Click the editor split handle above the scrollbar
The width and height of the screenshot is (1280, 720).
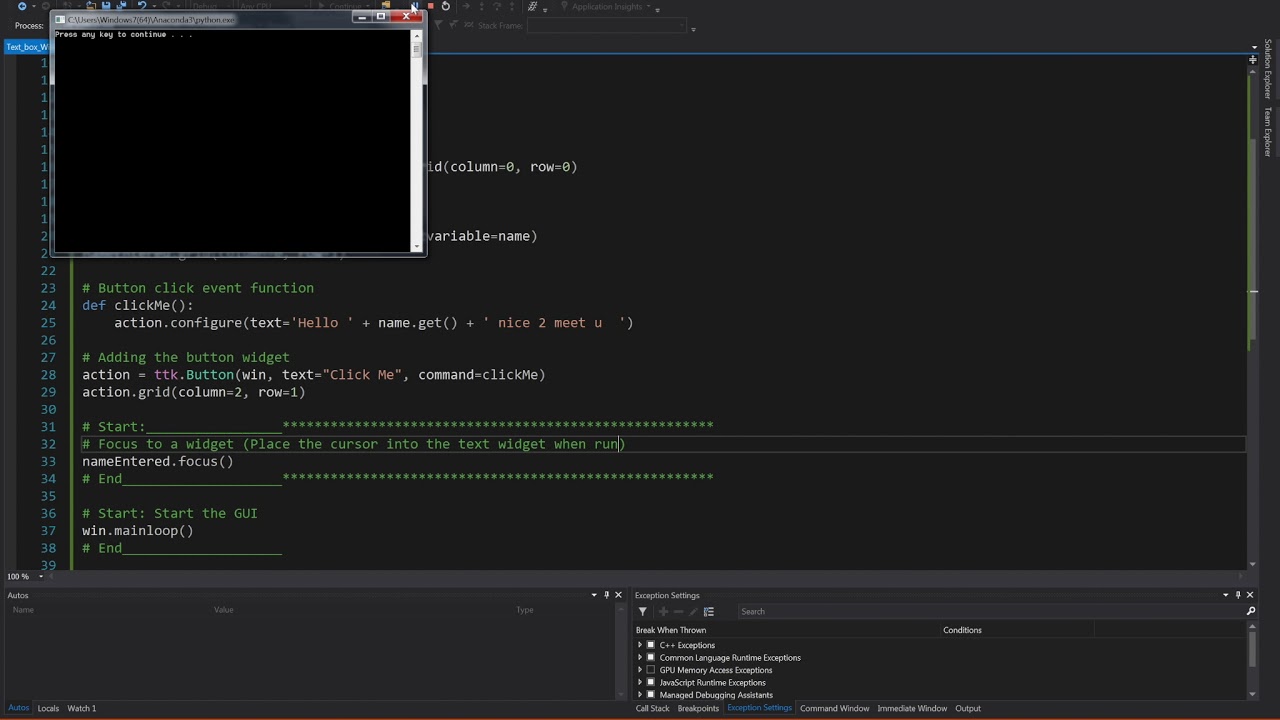(1252, 61)
